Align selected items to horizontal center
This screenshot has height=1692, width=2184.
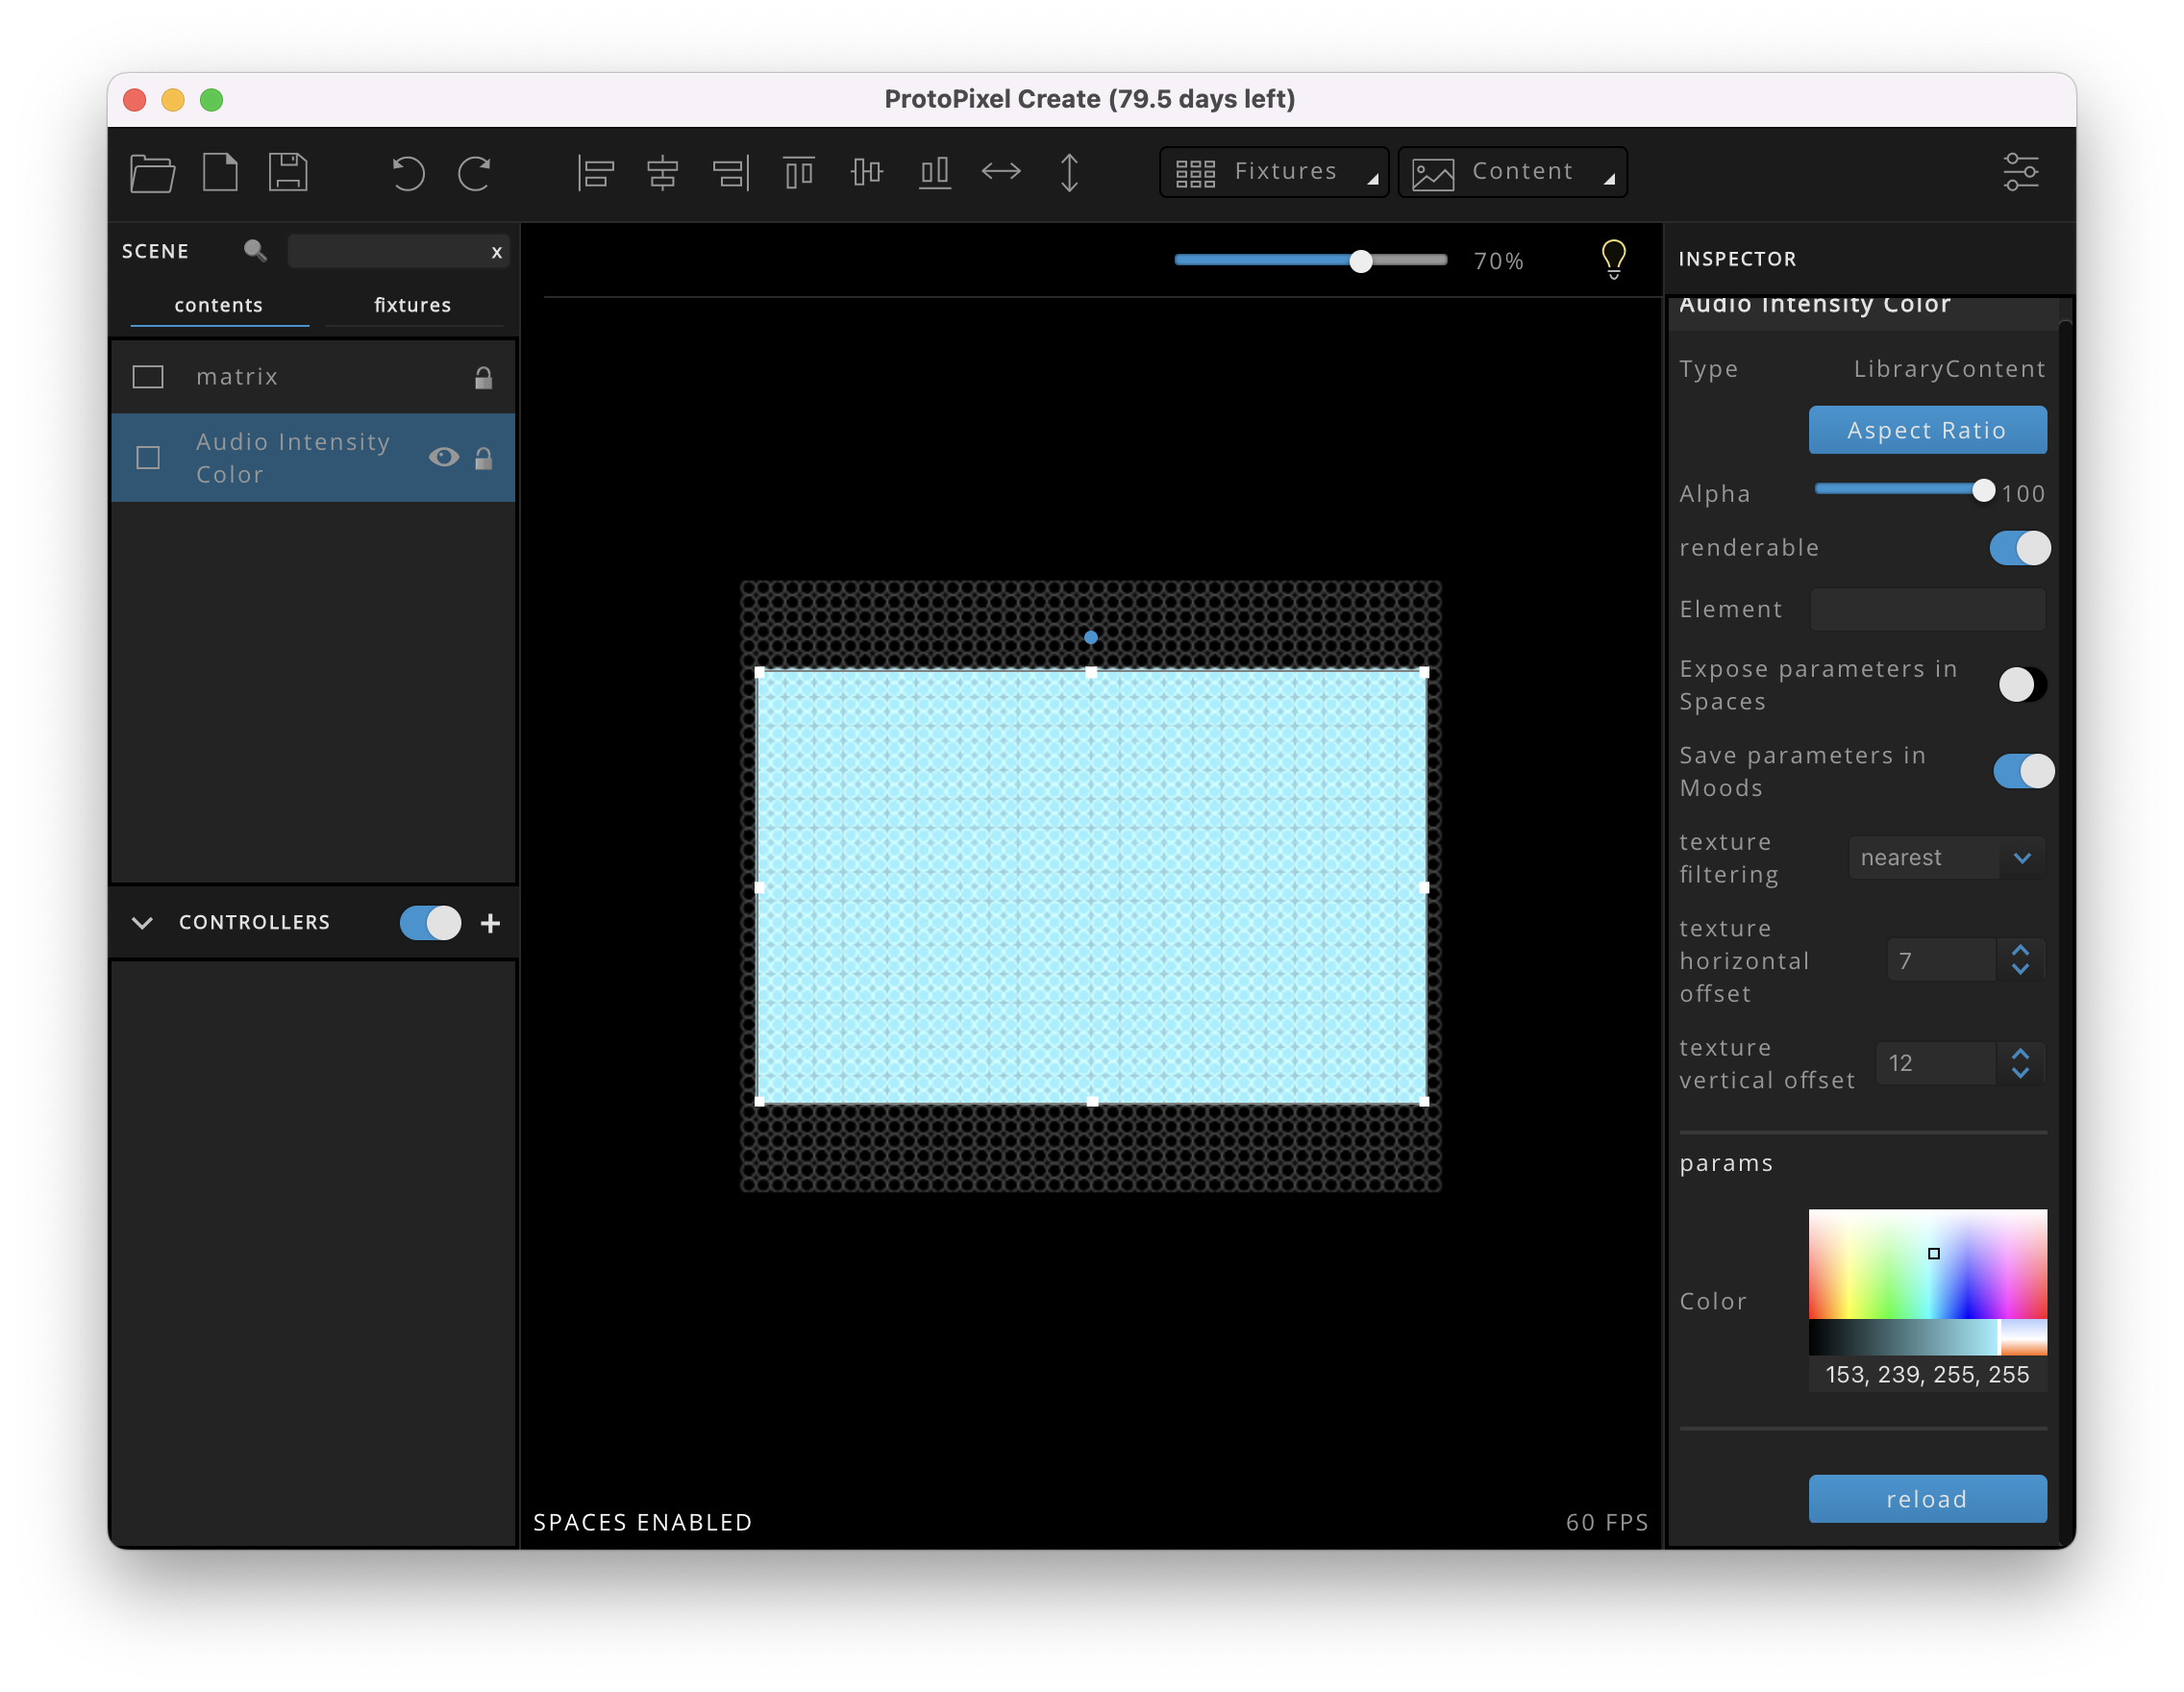point(662,172)
